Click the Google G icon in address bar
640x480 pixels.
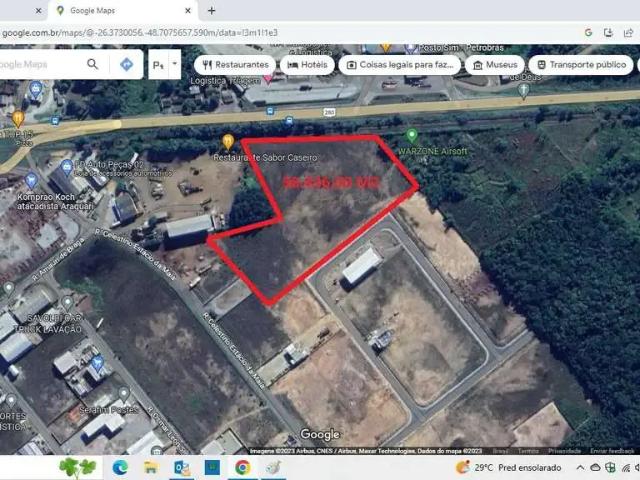tap(588, 33)
